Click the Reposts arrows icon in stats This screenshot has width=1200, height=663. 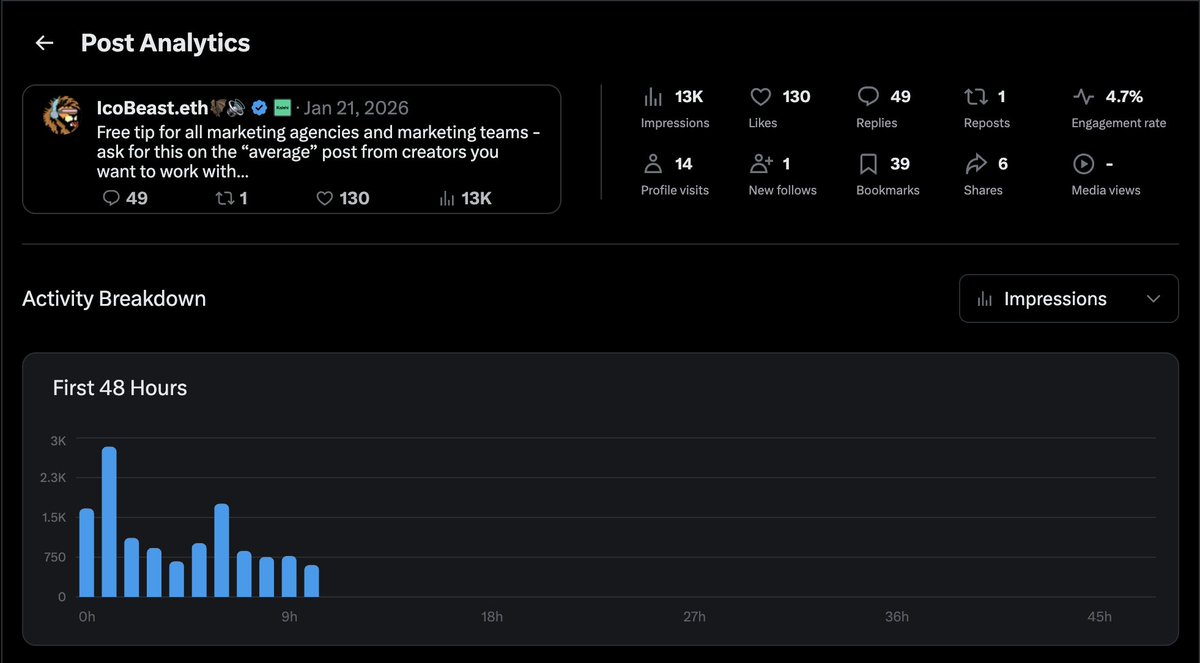coord(975,97)
